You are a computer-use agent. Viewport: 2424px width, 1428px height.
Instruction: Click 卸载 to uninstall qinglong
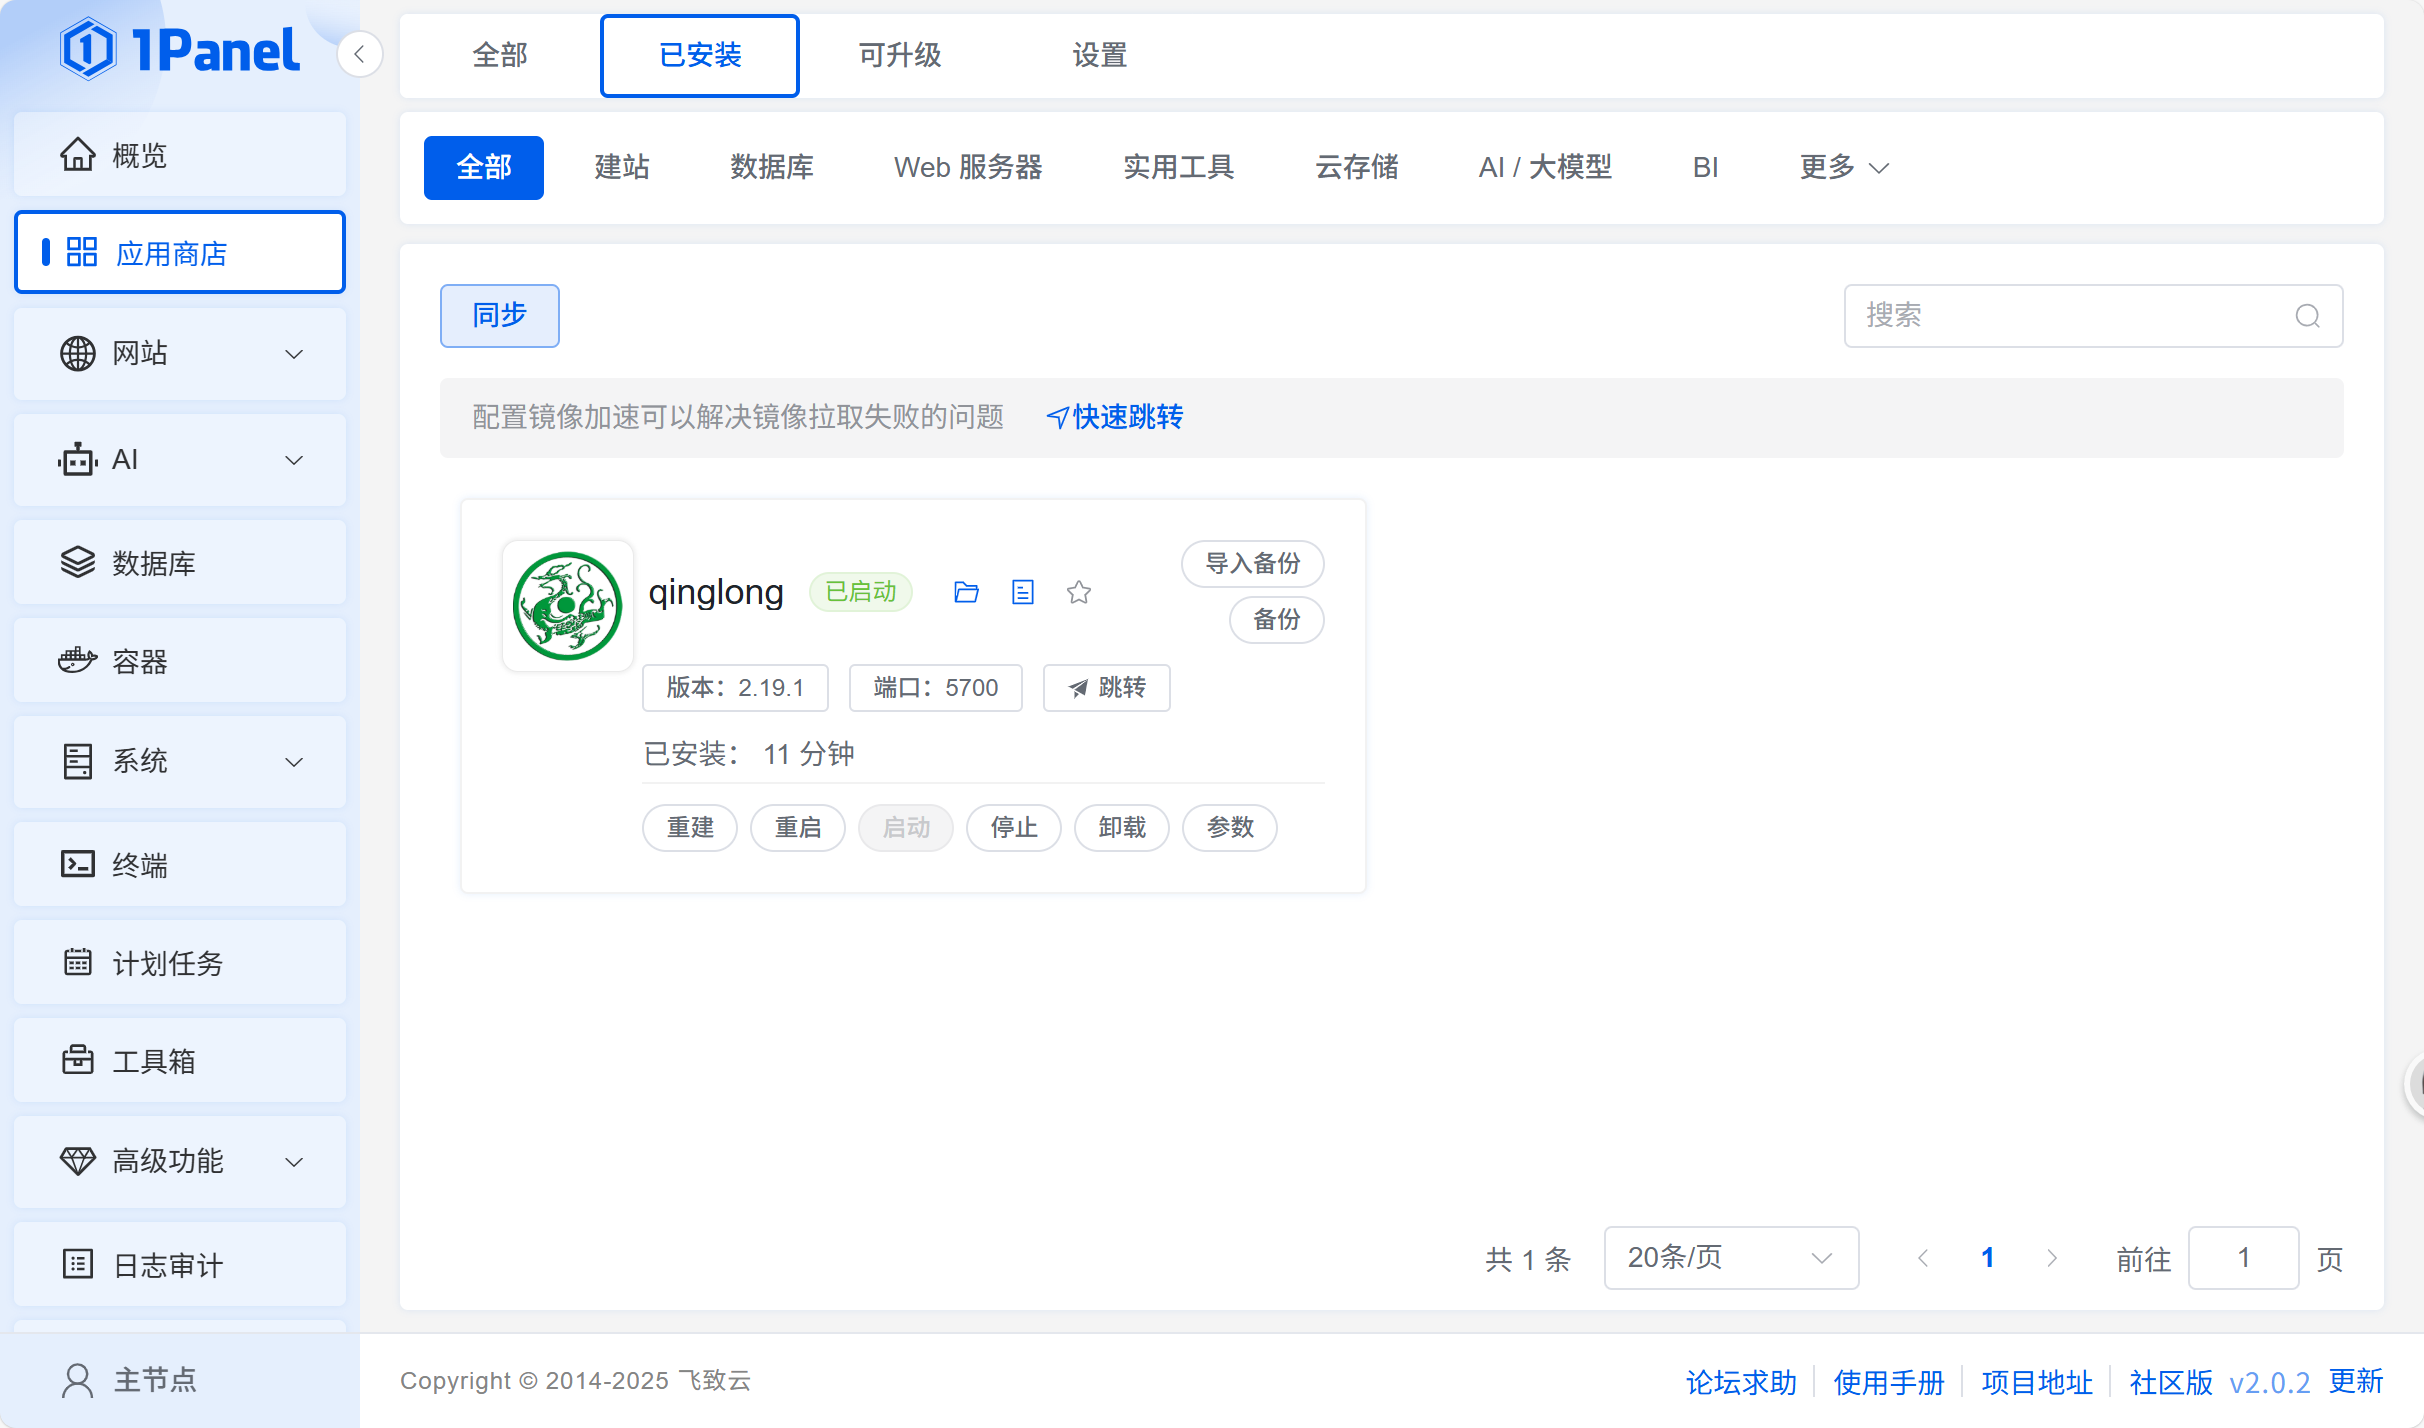pos(1122,827)
